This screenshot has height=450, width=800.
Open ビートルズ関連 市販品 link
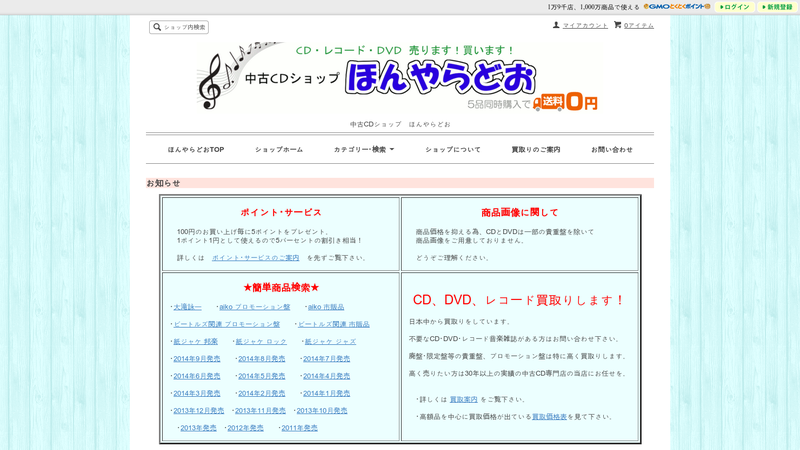334,324
